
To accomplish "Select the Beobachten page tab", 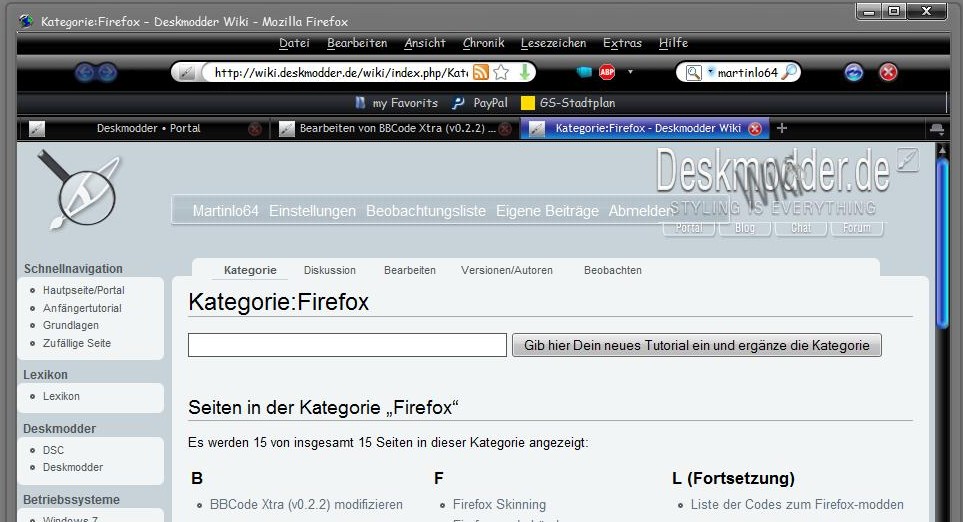I will (x=613, y=270).
